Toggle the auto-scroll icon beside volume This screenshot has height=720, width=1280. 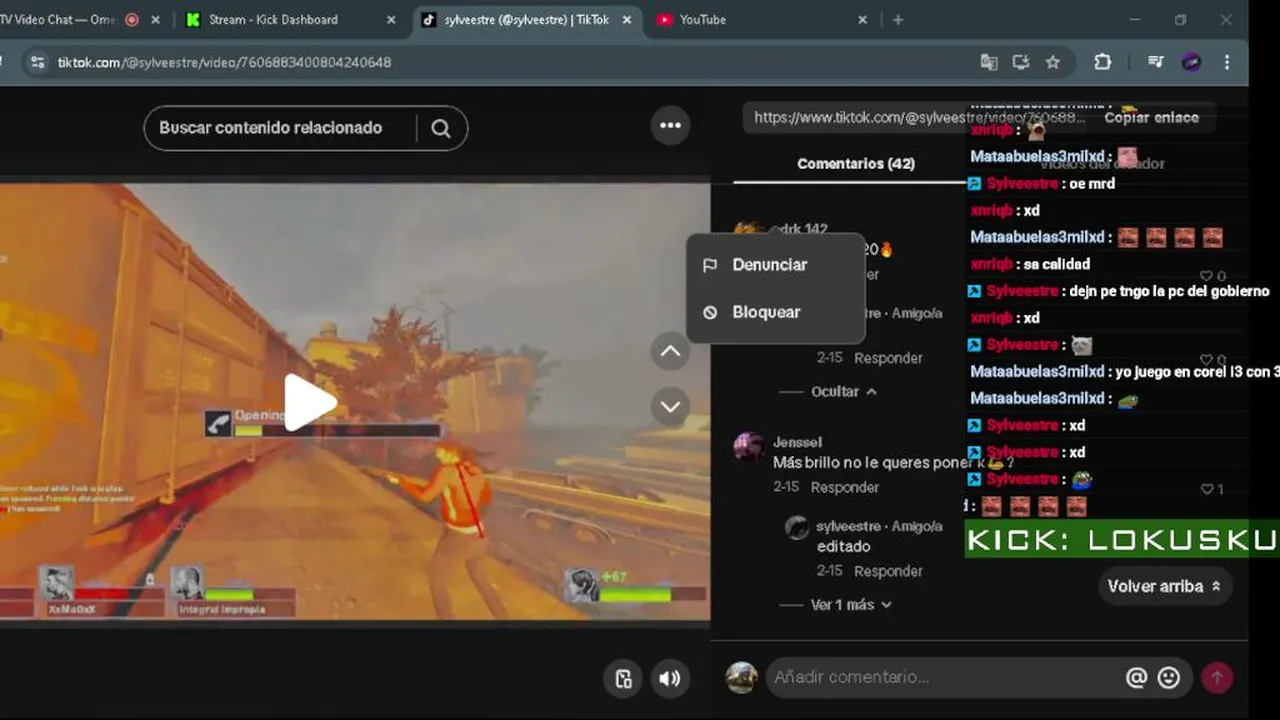pos(623,679)
